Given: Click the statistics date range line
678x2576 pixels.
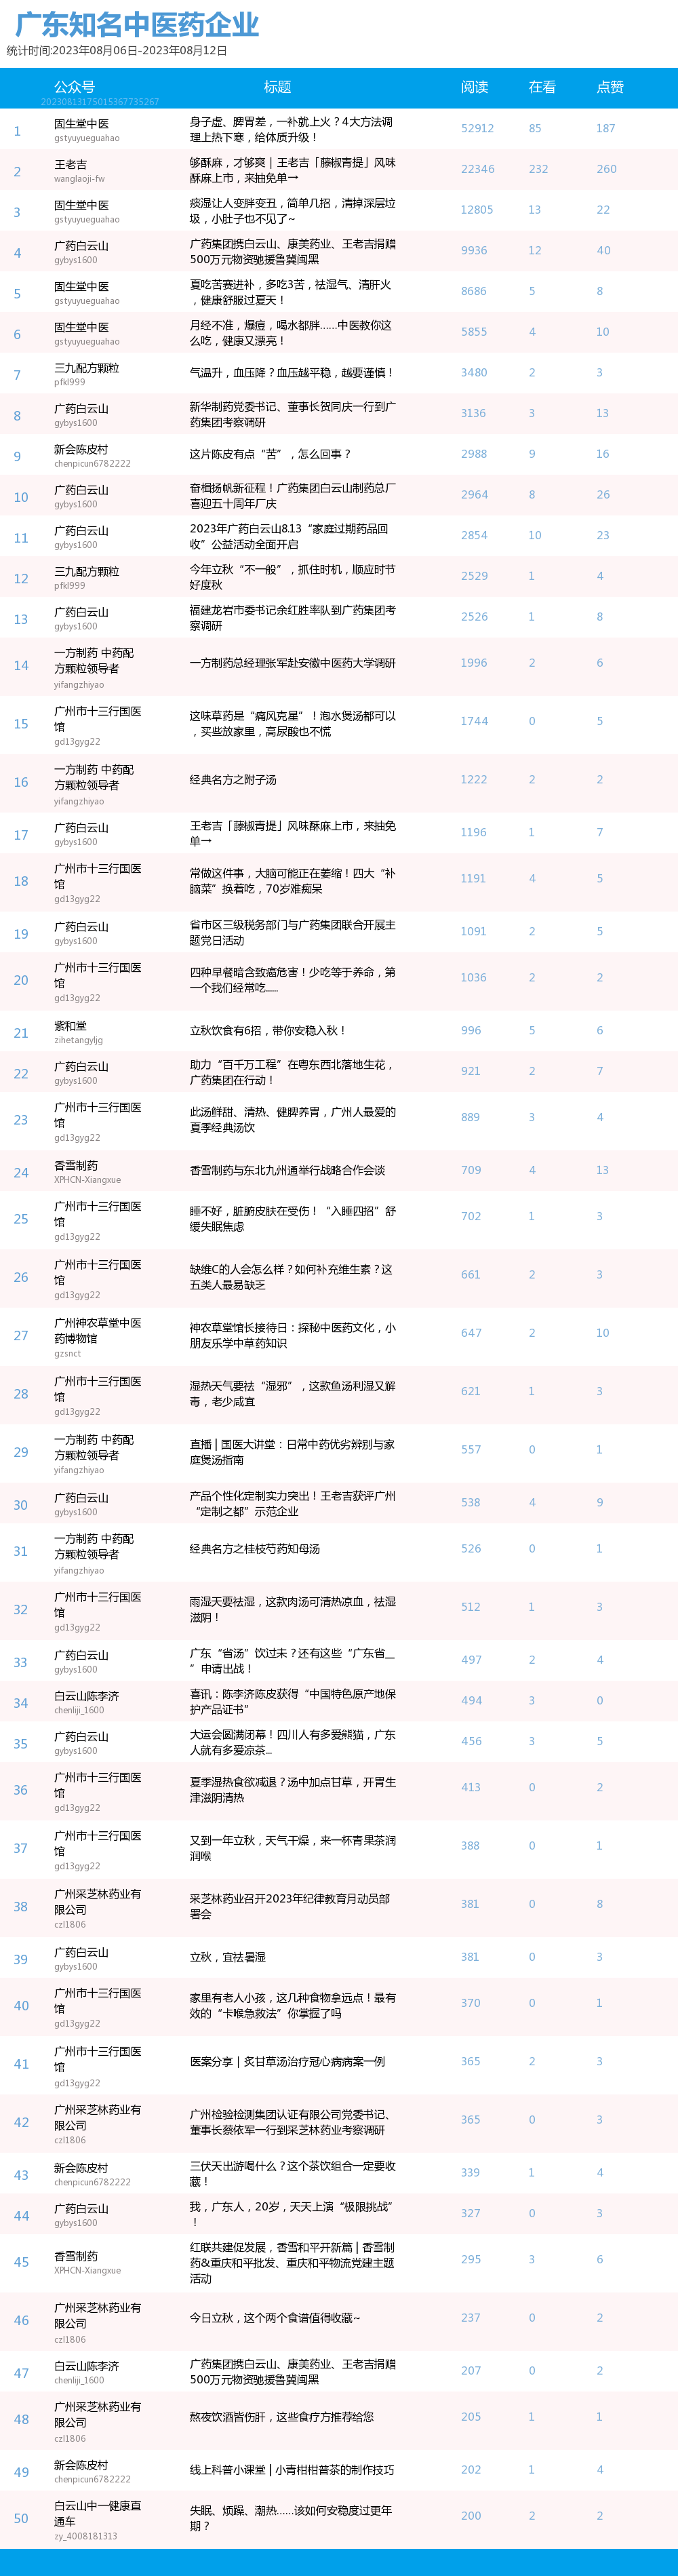Looking at the screenshot, I should (117, 51).
